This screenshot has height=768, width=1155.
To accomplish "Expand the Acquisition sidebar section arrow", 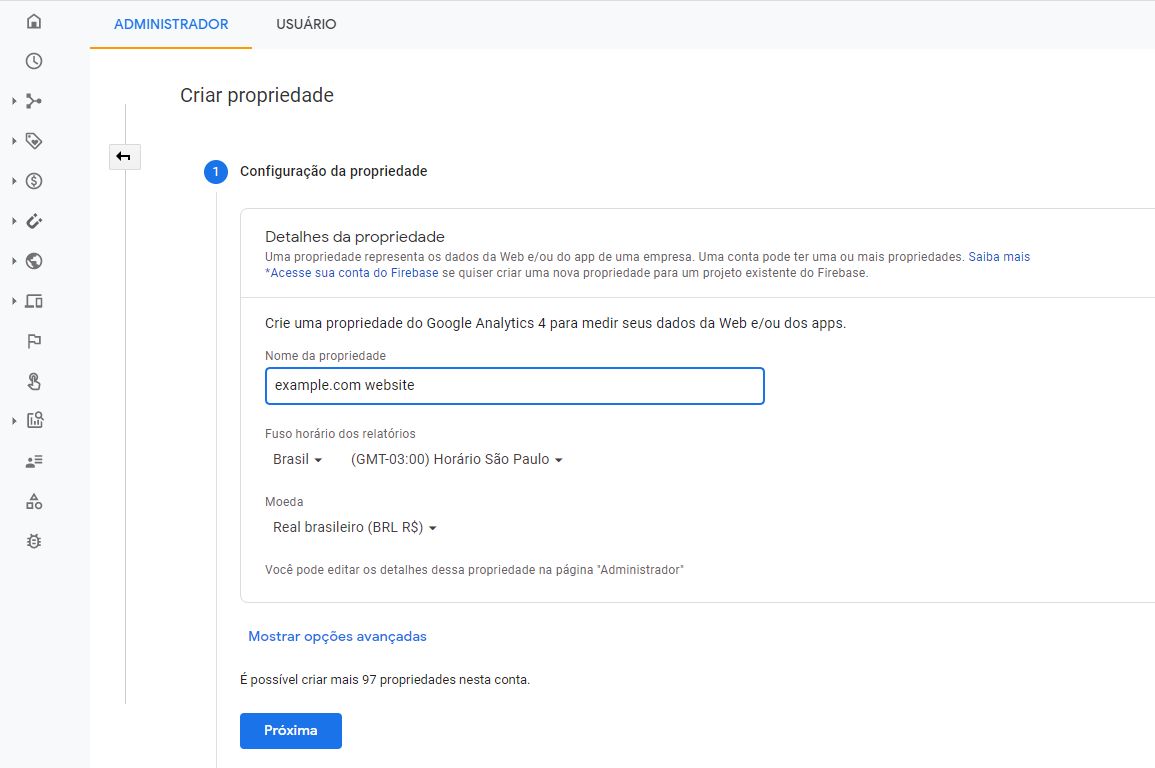I will coord(14,101).
